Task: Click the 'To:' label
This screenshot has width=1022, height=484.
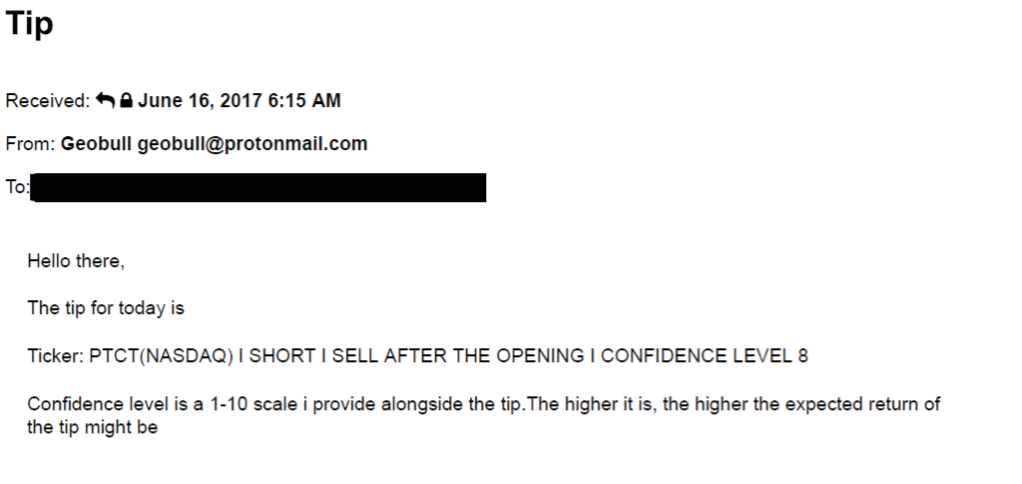Action: 18,188
